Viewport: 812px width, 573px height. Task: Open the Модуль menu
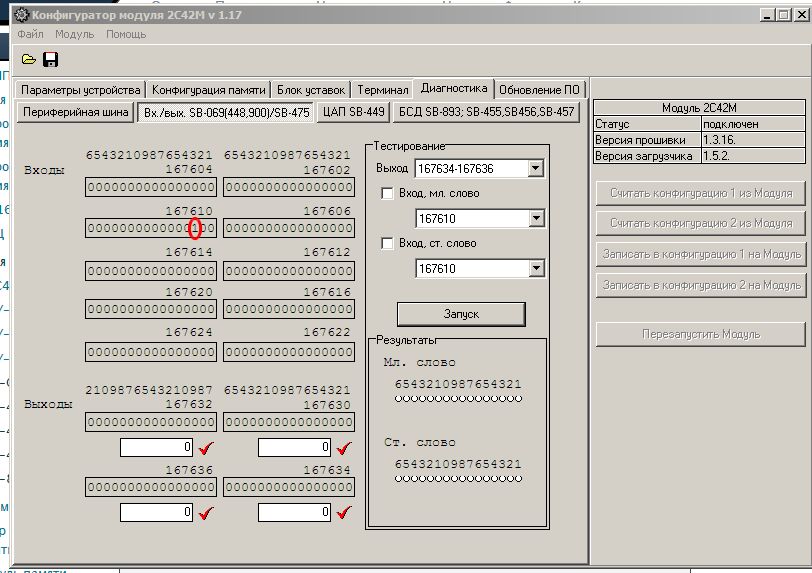click(75, 34)
